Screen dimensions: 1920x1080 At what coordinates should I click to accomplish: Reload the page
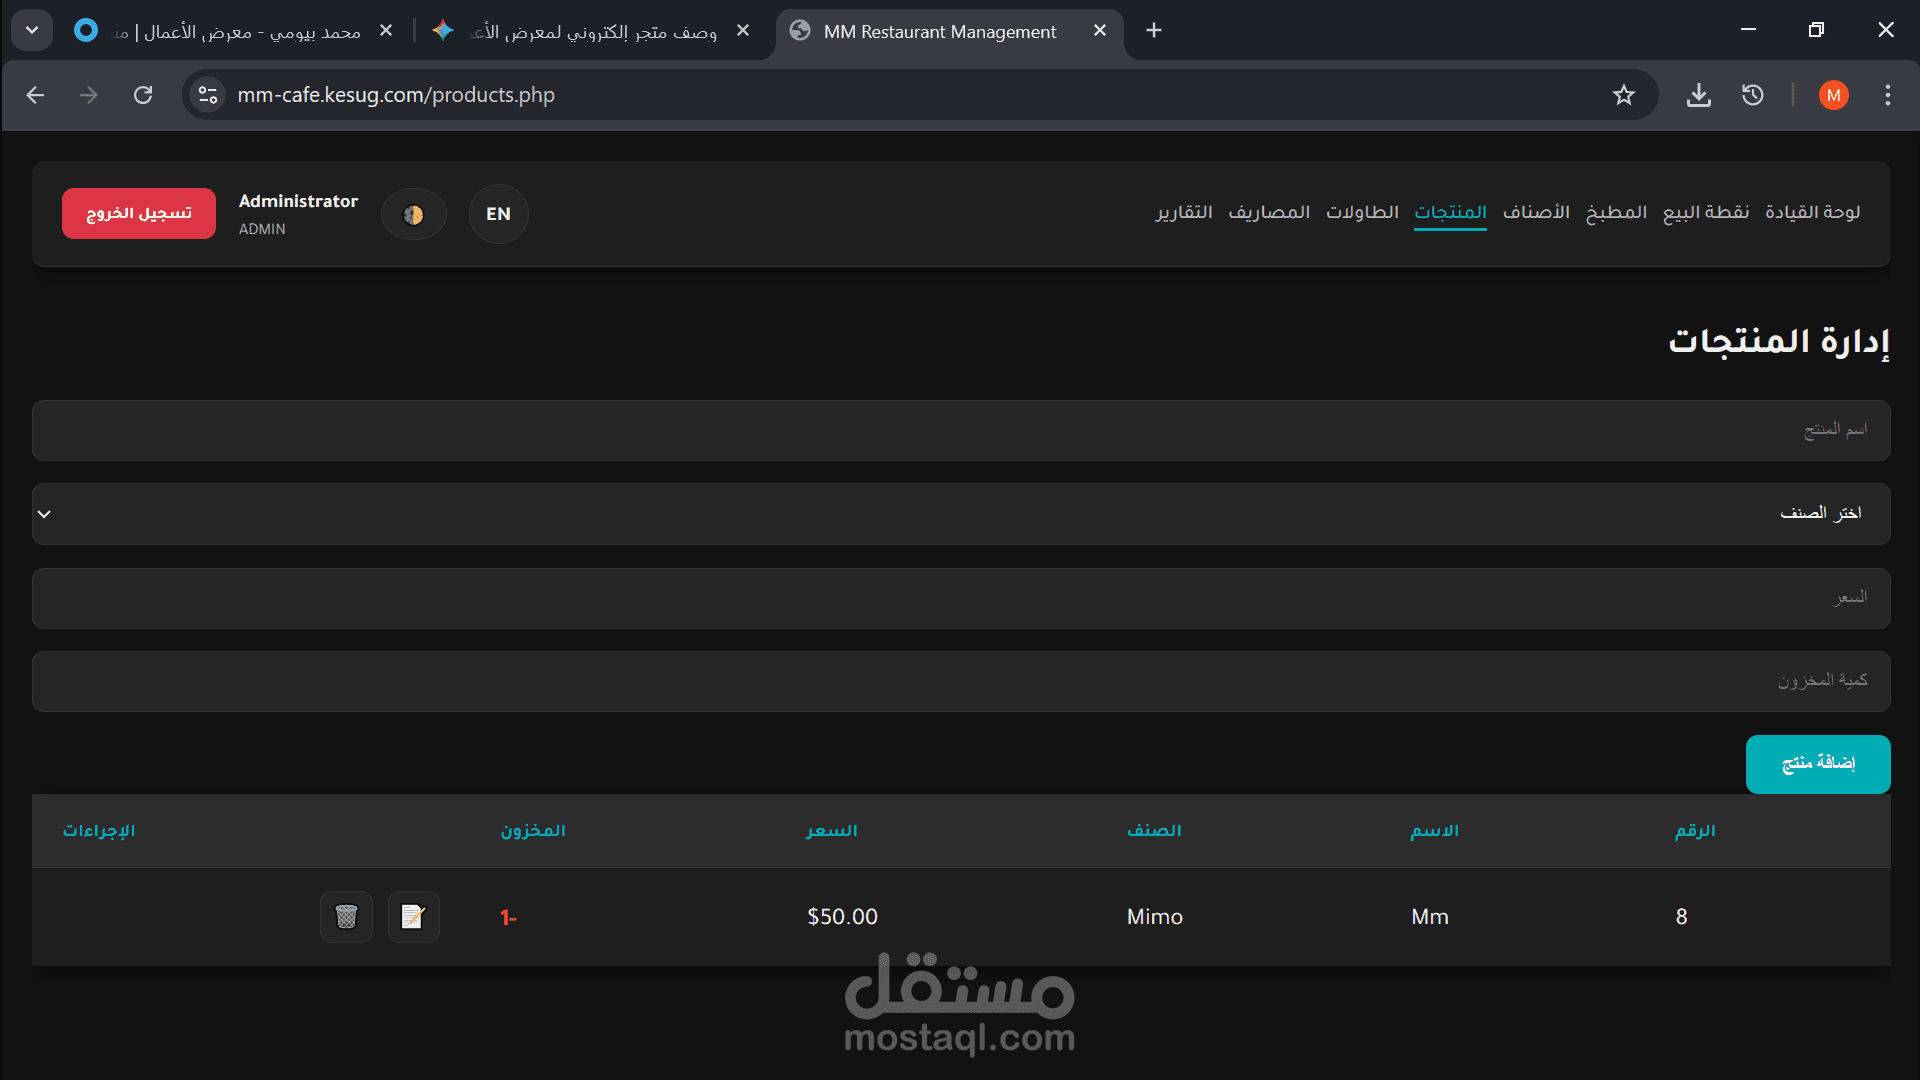coord(143,95)
